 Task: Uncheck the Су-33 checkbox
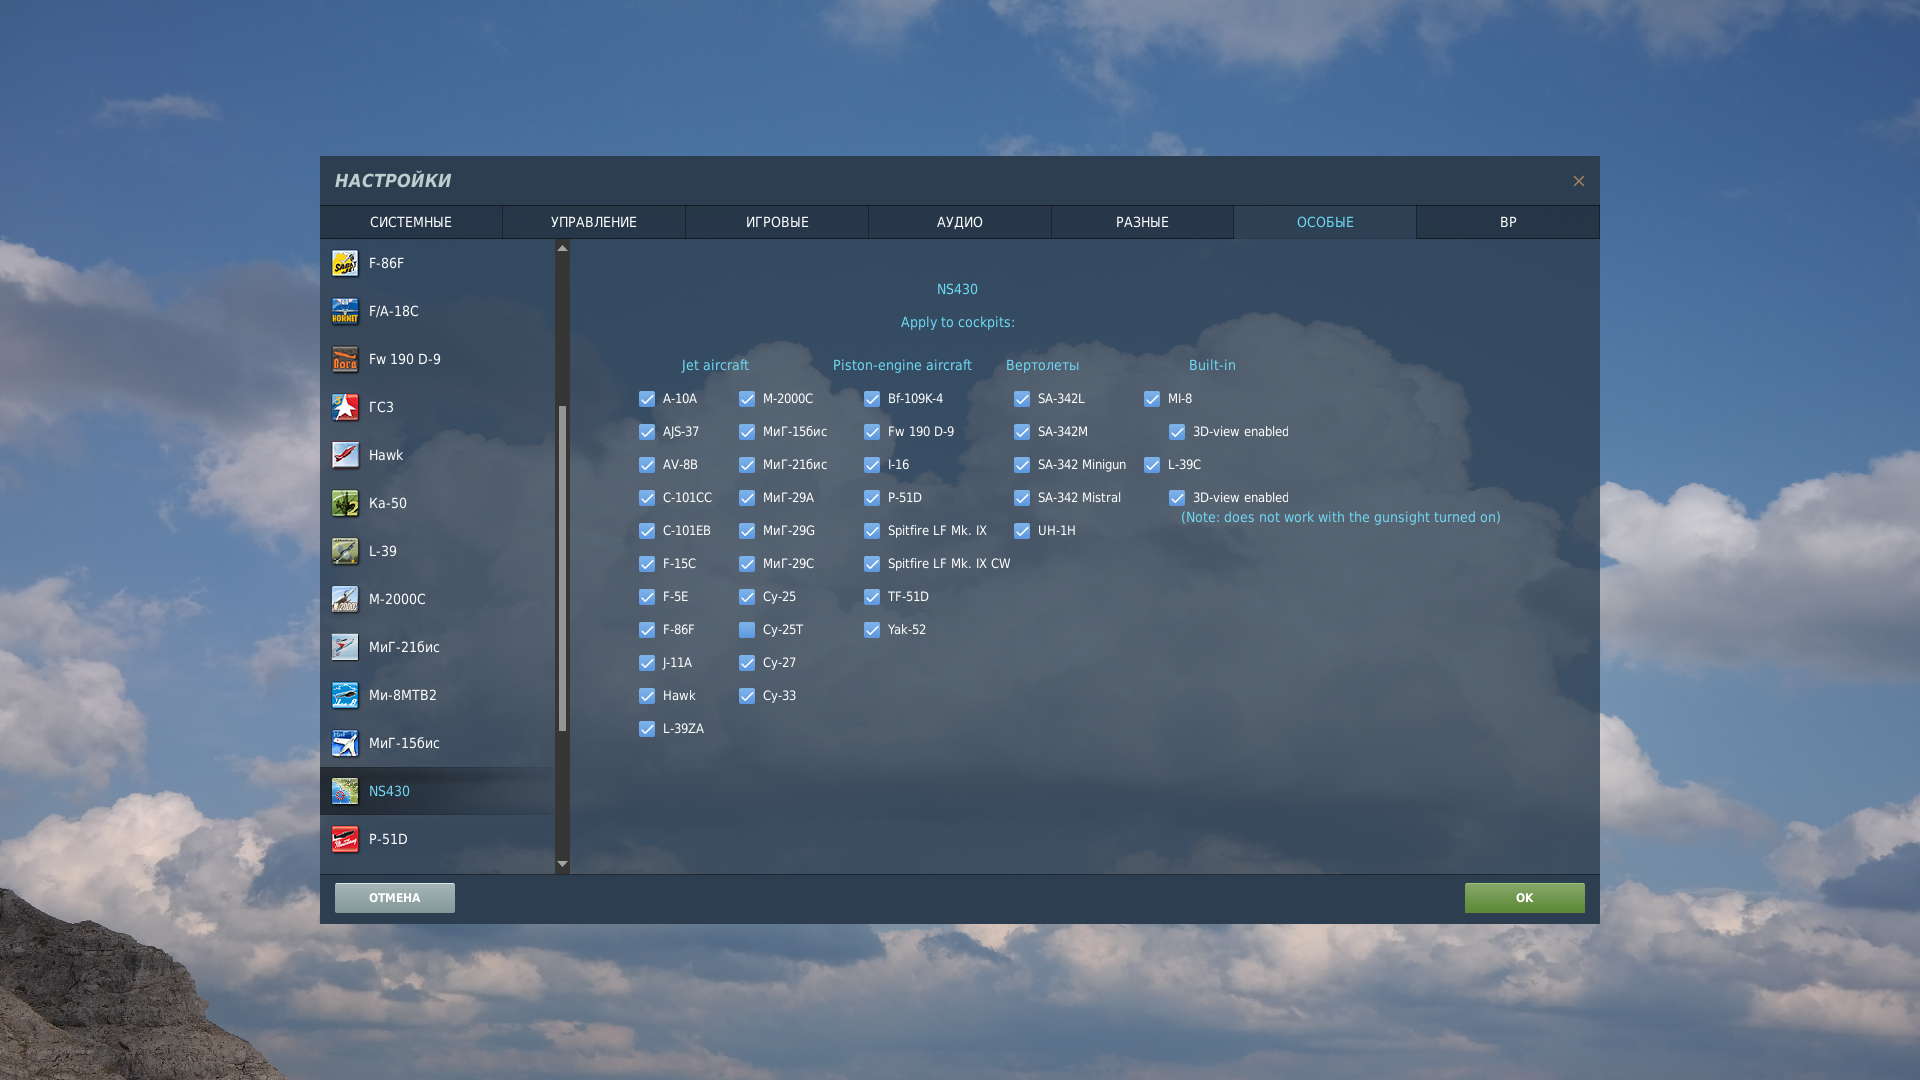click(747, 696)
